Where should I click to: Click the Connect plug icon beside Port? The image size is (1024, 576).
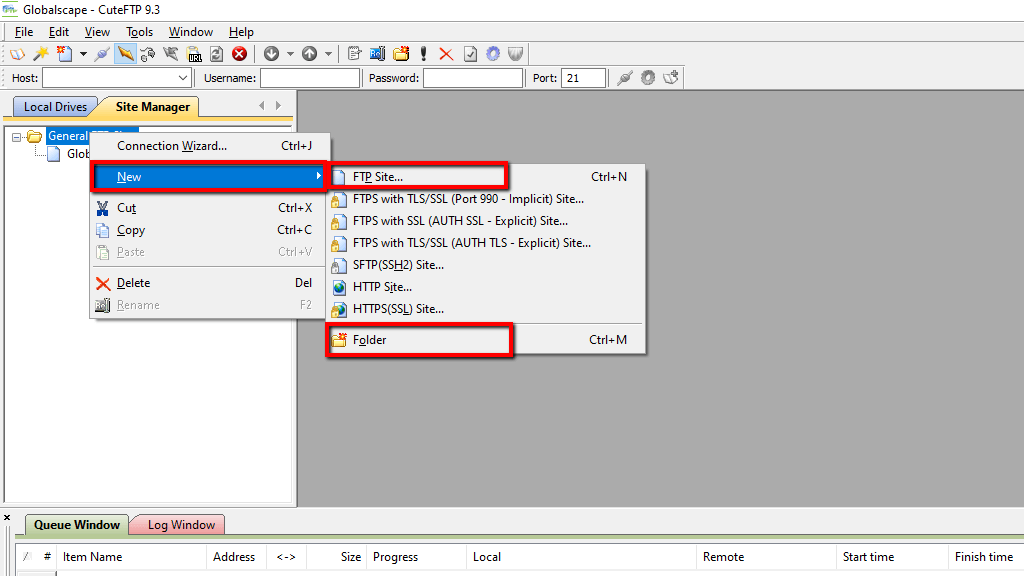coord(624,77)
